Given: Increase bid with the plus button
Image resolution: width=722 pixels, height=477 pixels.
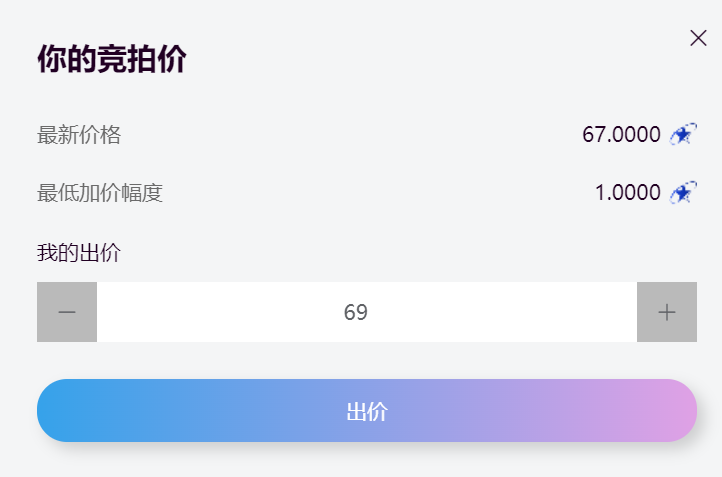Looking at the screenshot, I should [x=667, y=312].
